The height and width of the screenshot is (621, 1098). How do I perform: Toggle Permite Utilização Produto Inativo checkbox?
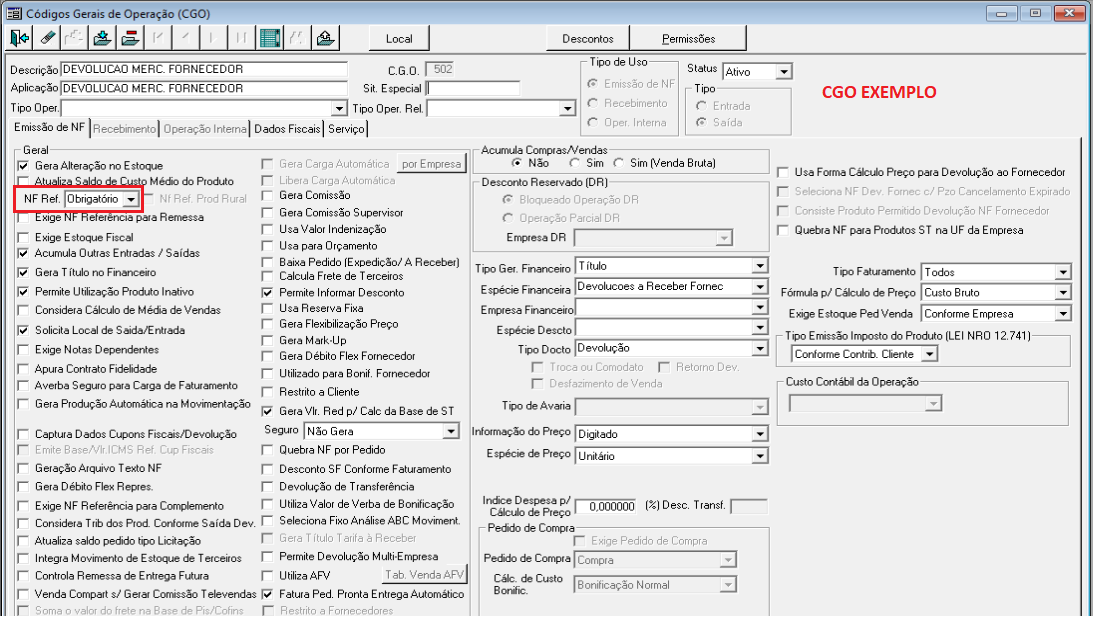24,292
